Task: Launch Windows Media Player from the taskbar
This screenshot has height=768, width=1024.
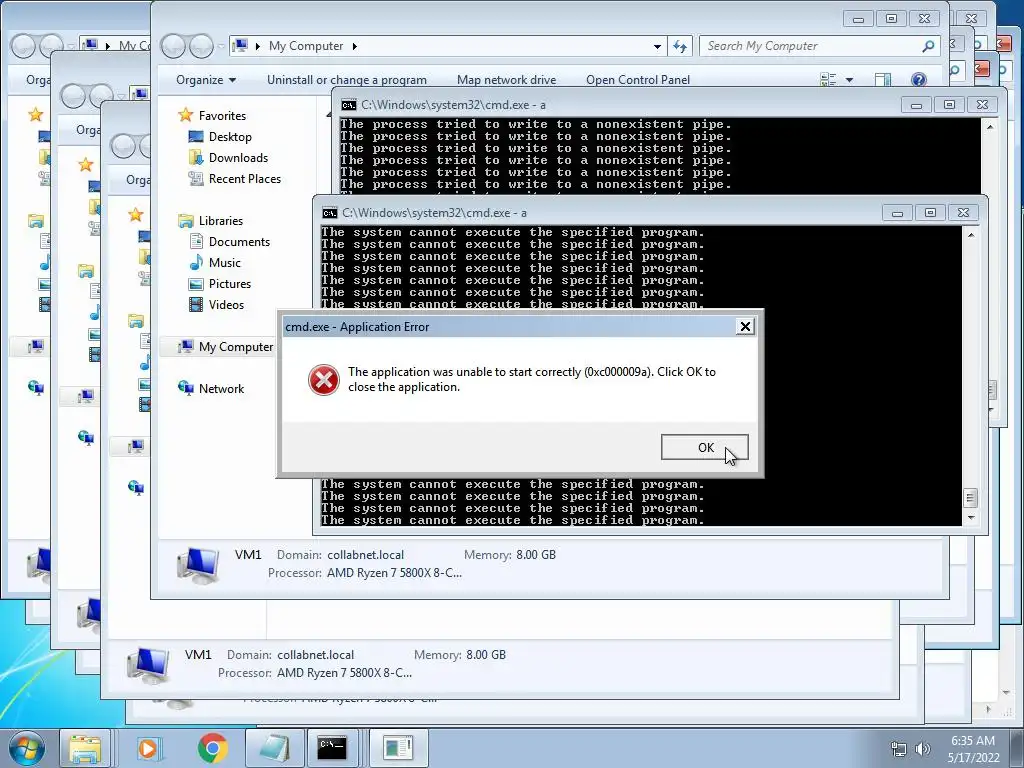Action: click(x=148, y=748)
